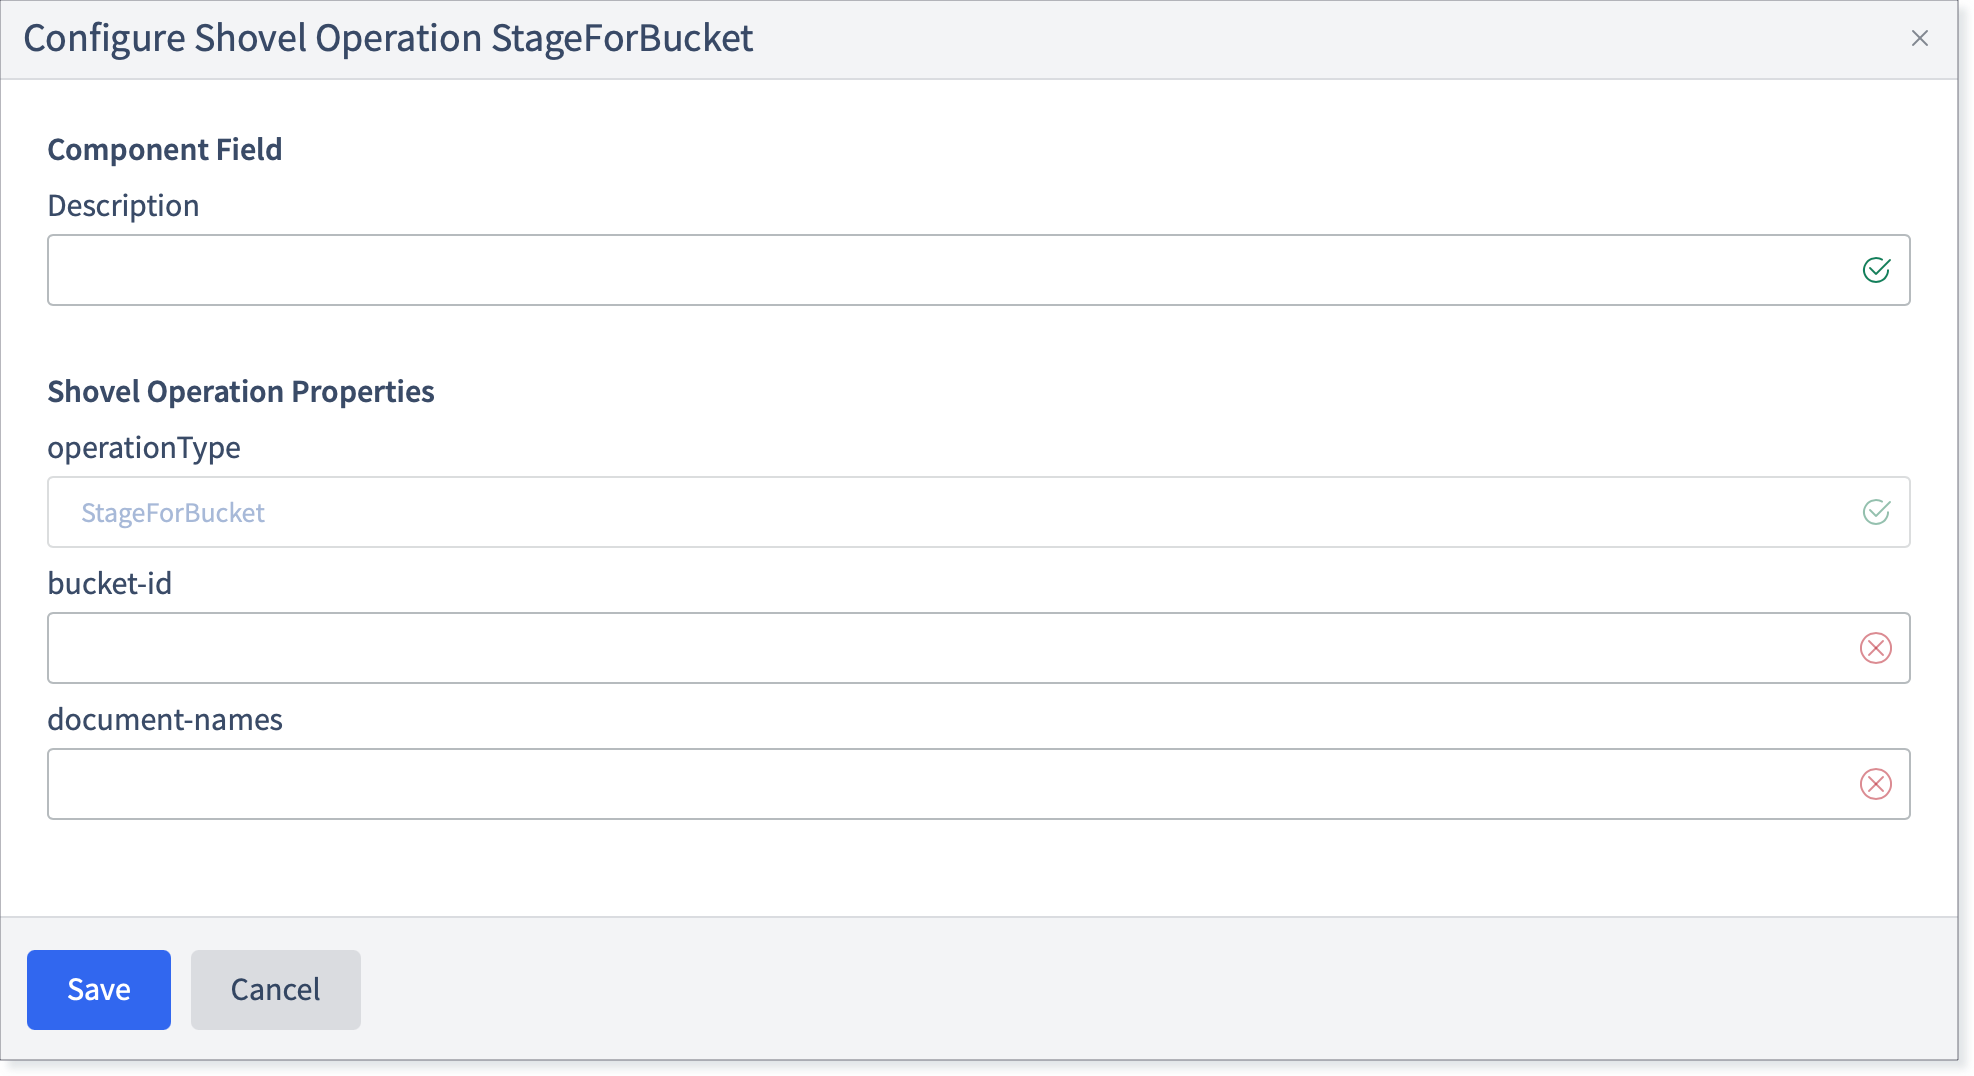Viewport: 1974px width, 1076px height.
Task: Close the Configure Shovel Operation dialog
Action: coord(1919,38)
